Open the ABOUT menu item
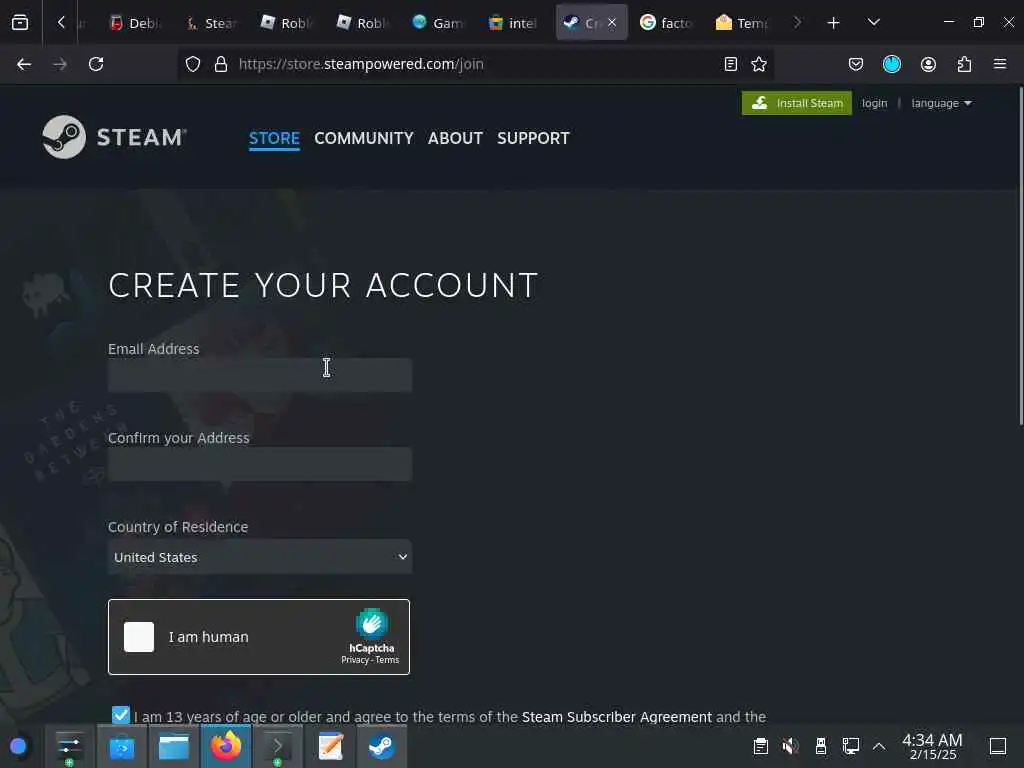This screenshot has width=1024, height=768. (x=455, y=138)
